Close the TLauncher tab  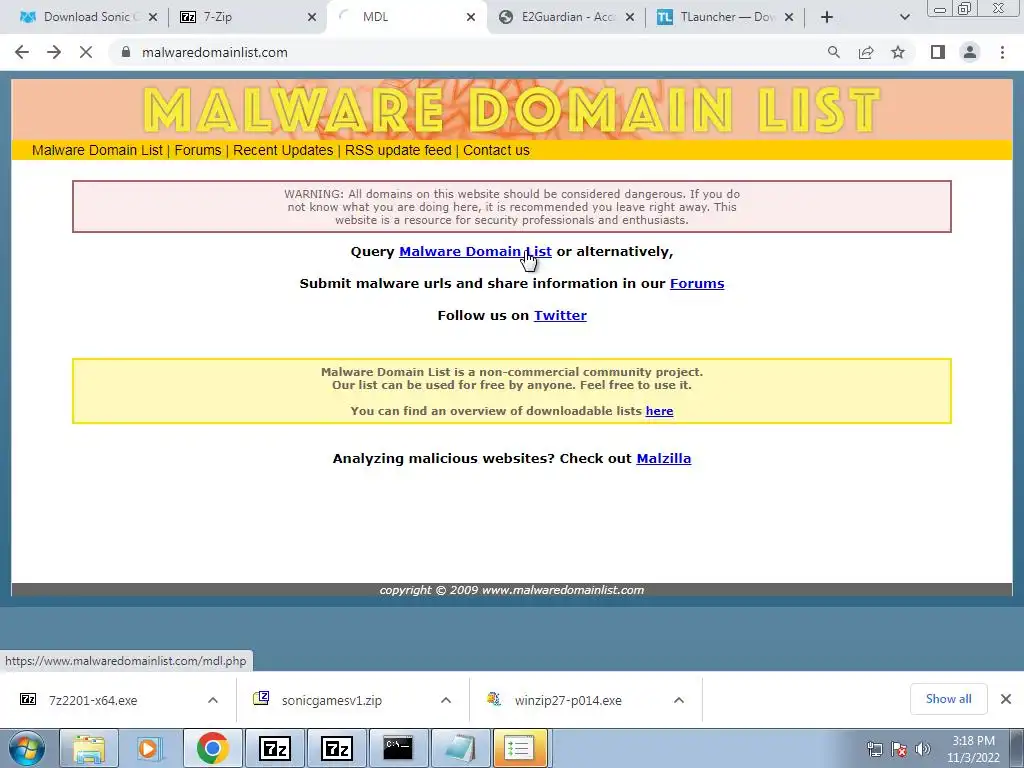pyautogui.click(x=789, y=17)
